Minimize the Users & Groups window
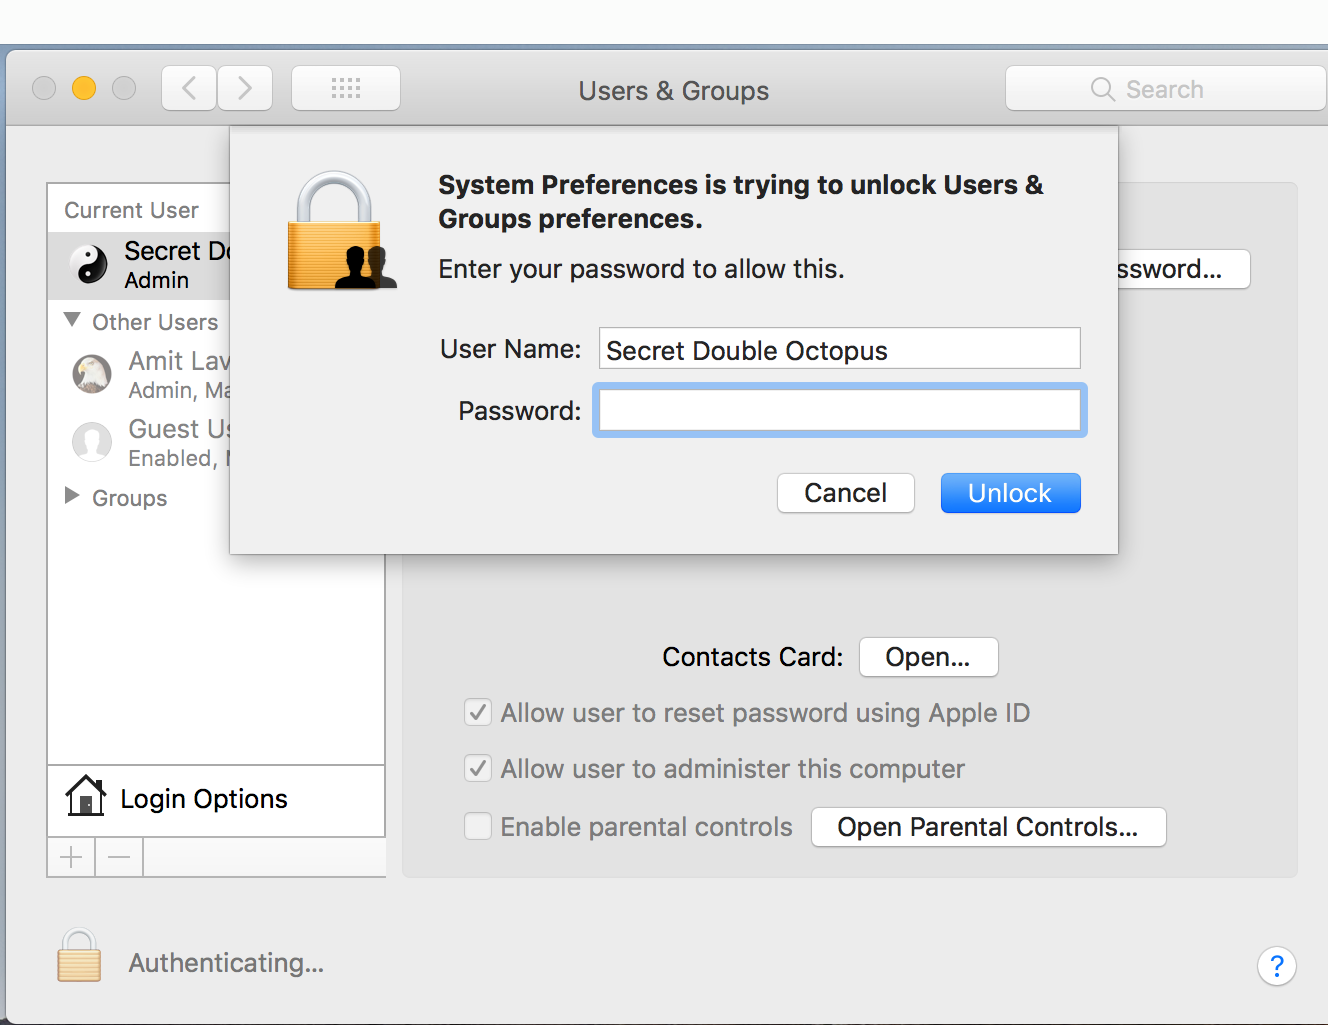 tap(84, 88)
